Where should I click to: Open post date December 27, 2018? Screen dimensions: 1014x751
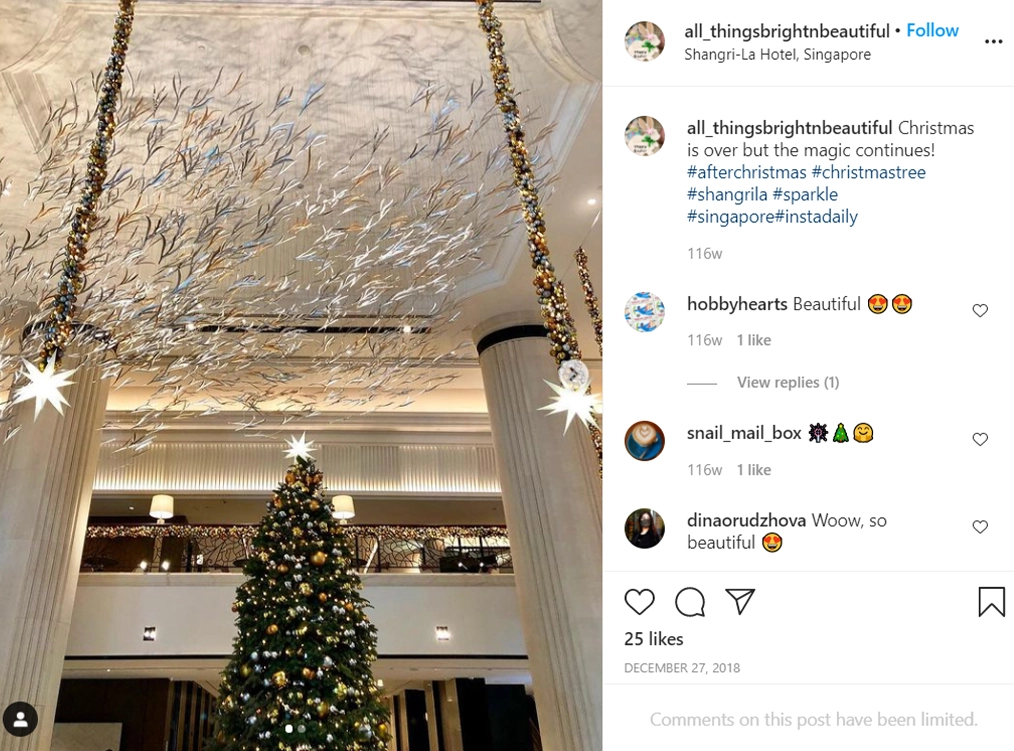pyautogui.click(x=682, y=668)
